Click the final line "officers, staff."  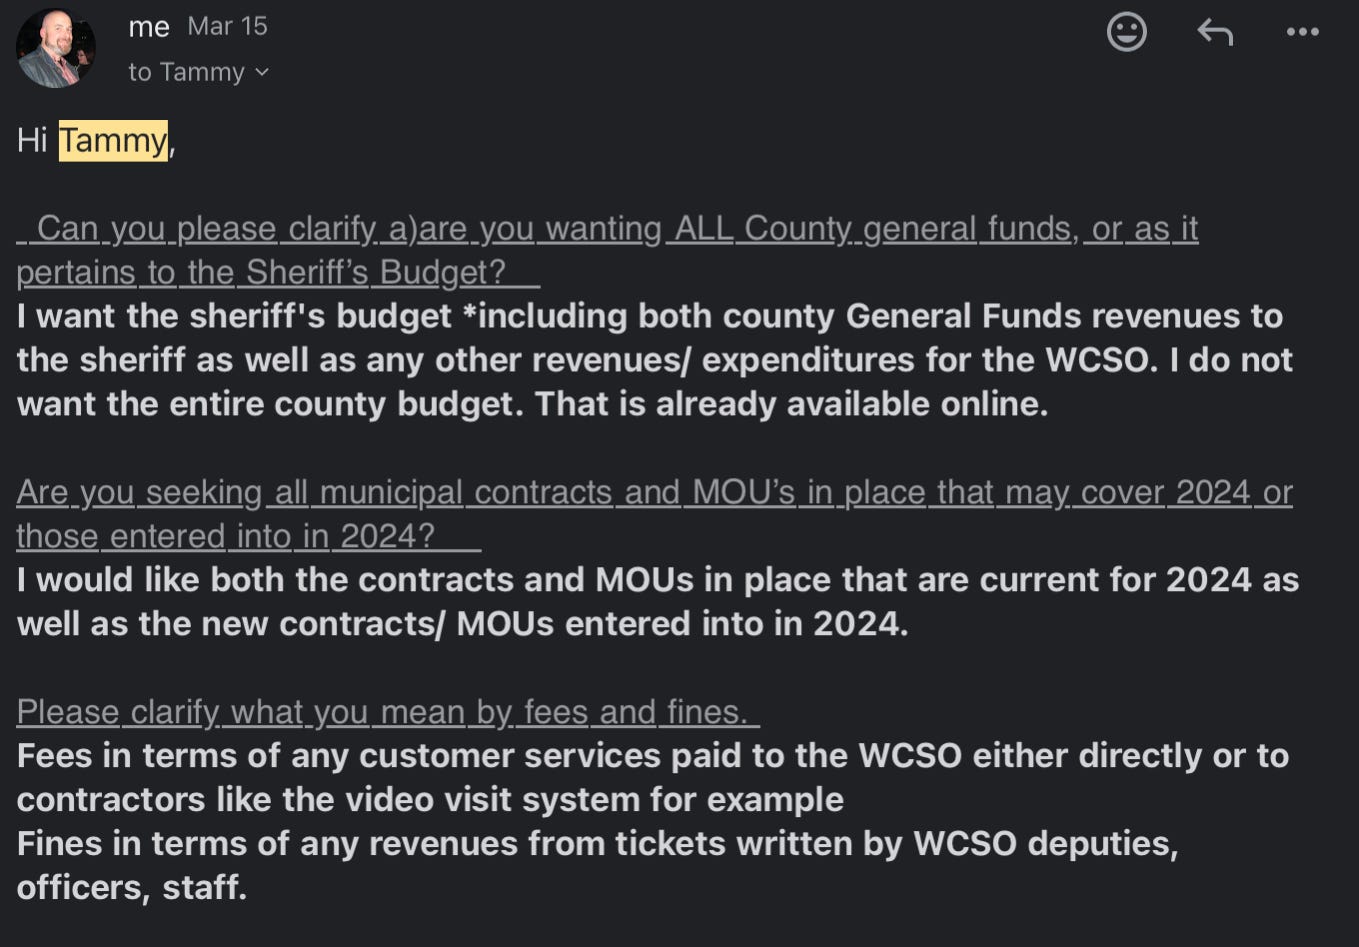pos(132,888)
